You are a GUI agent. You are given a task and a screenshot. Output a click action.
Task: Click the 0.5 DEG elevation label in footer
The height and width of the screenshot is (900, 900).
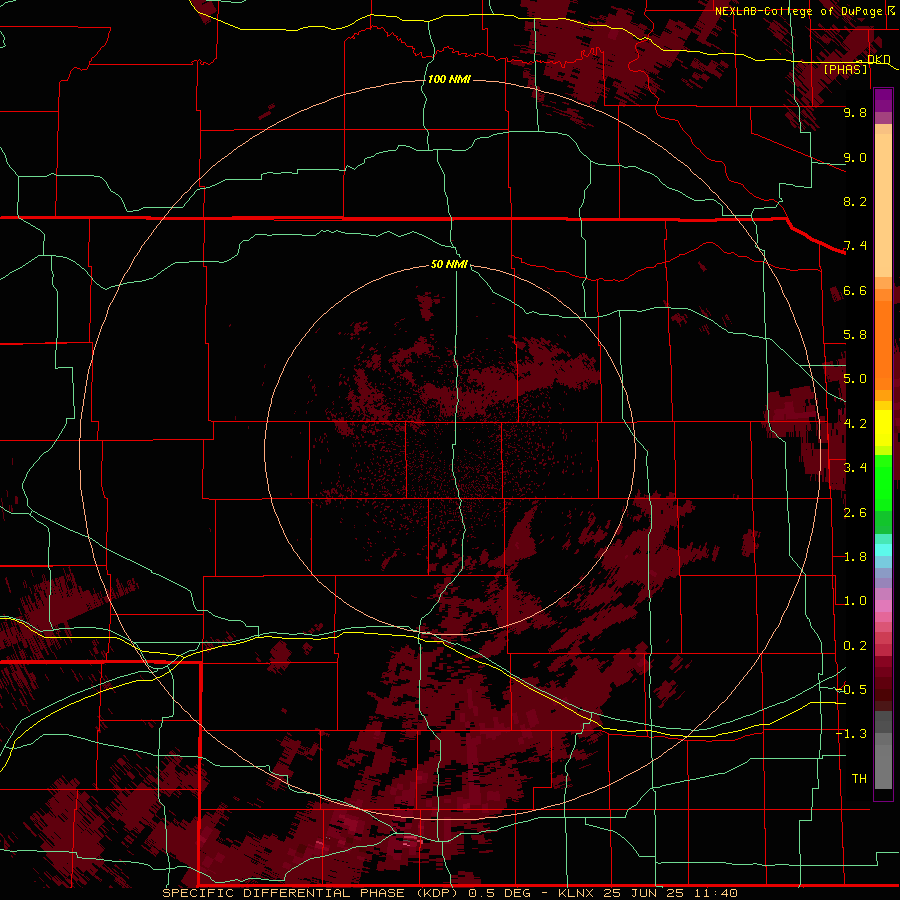click(499, 893)
